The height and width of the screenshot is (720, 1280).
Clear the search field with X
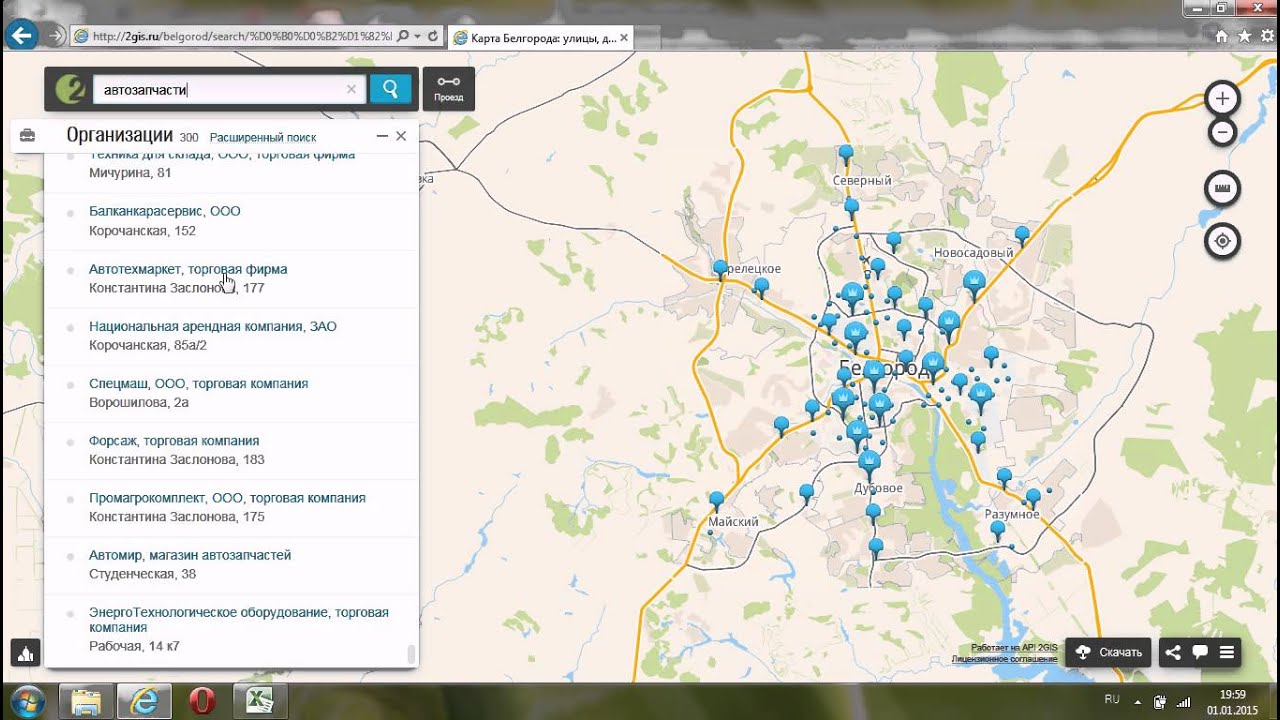(x=351, y=89)
